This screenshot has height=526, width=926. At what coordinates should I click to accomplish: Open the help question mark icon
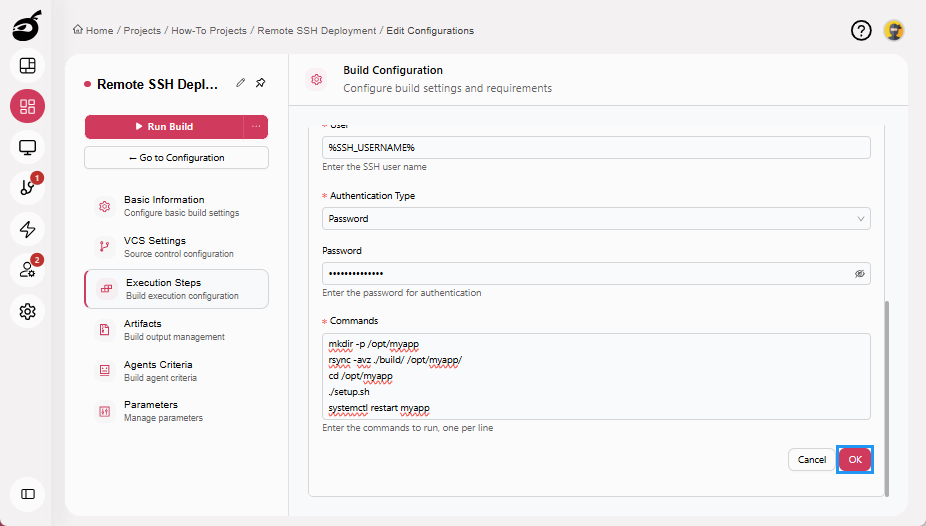point(861,30)
